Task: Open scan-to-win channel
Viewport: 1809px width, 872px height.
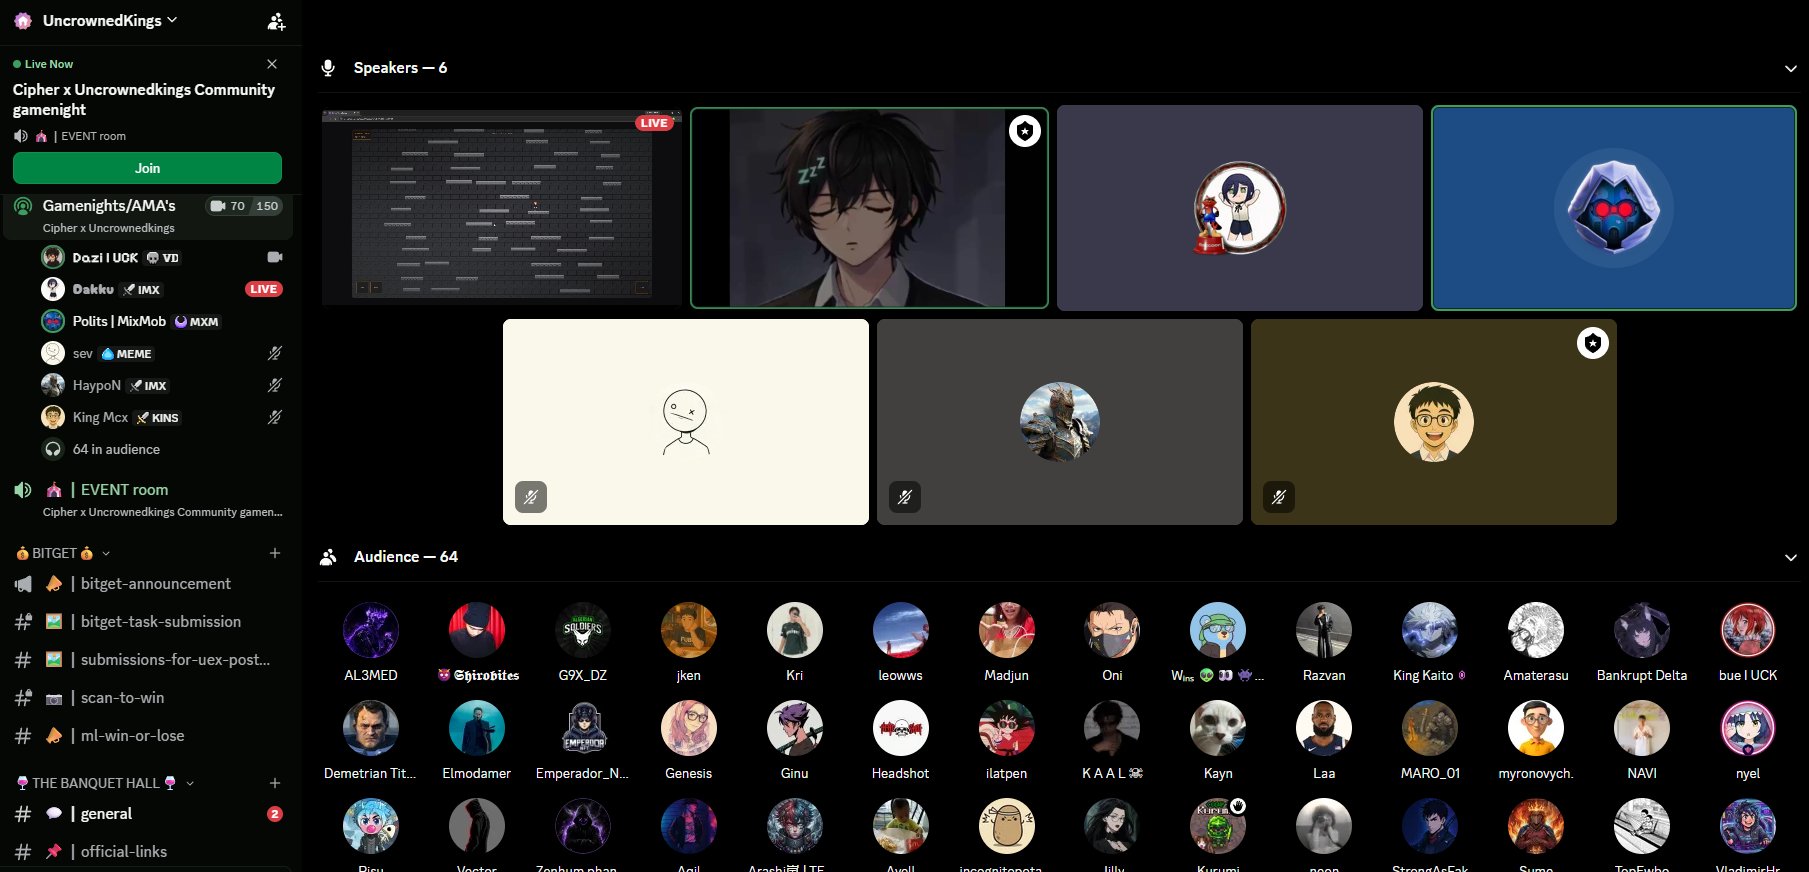Action: point(147,698)
